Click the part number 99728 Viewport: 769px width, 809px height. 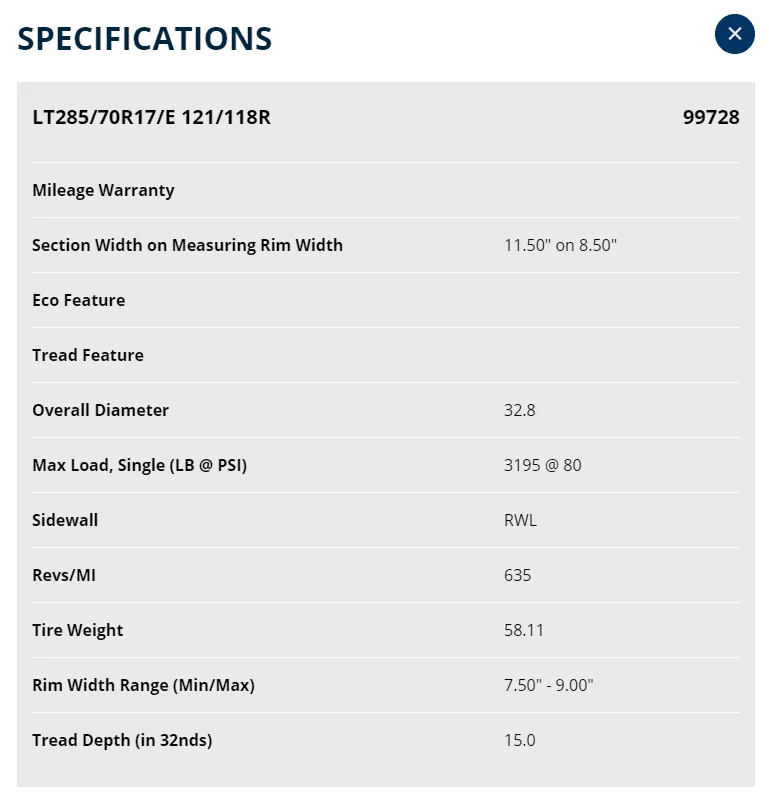pos(711,117)
